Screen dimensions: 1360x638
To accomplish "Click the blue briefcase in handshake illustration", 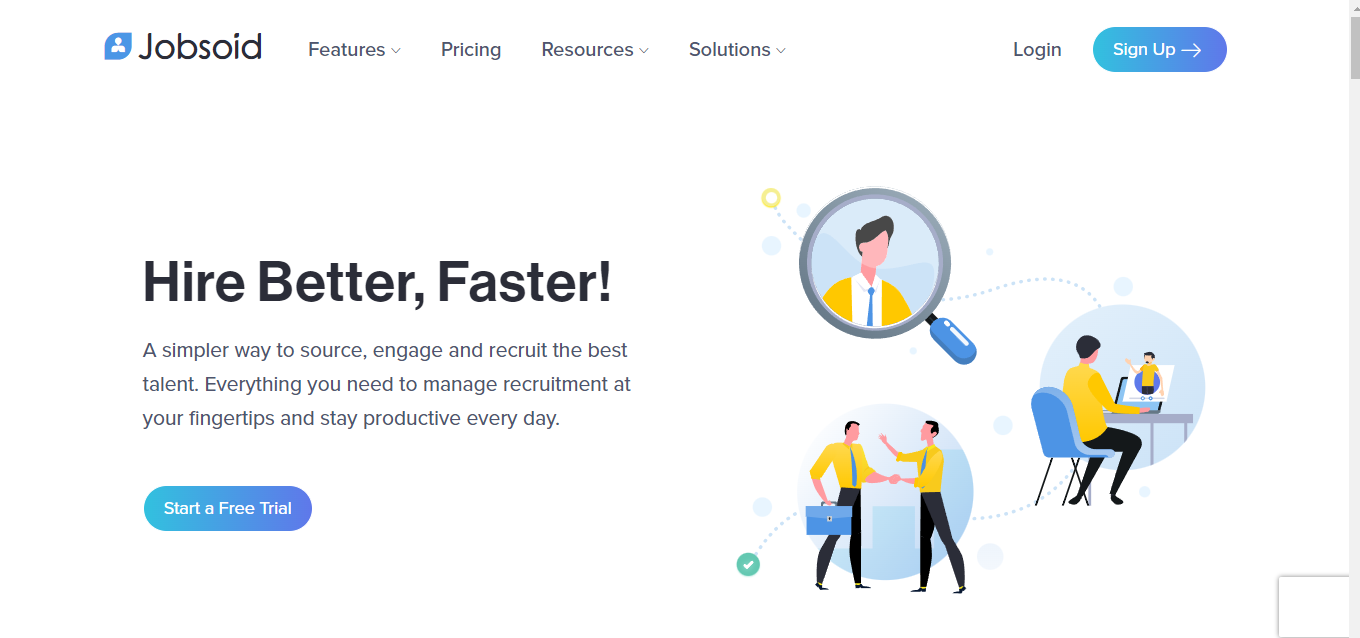I will click(x=829, y=520).
